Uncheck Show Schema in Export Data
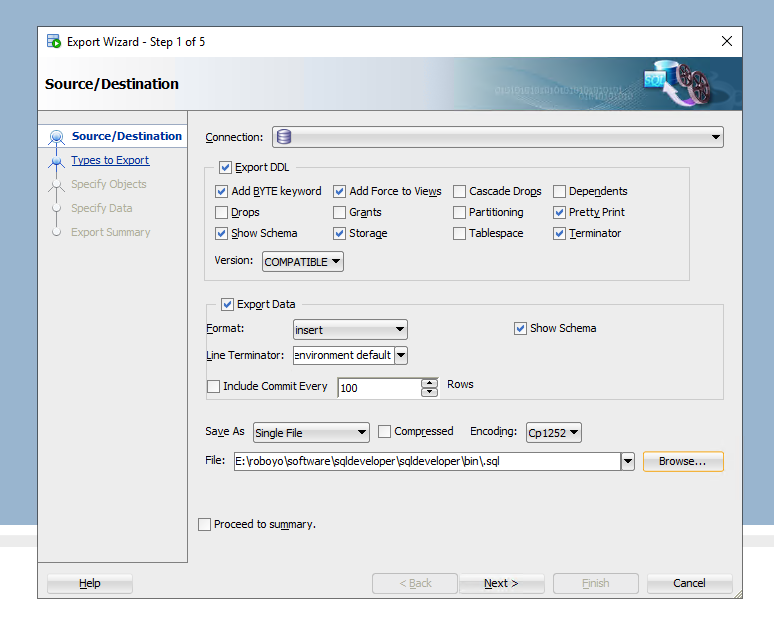Viewport: 774px width, 627px height. (520, 328)
